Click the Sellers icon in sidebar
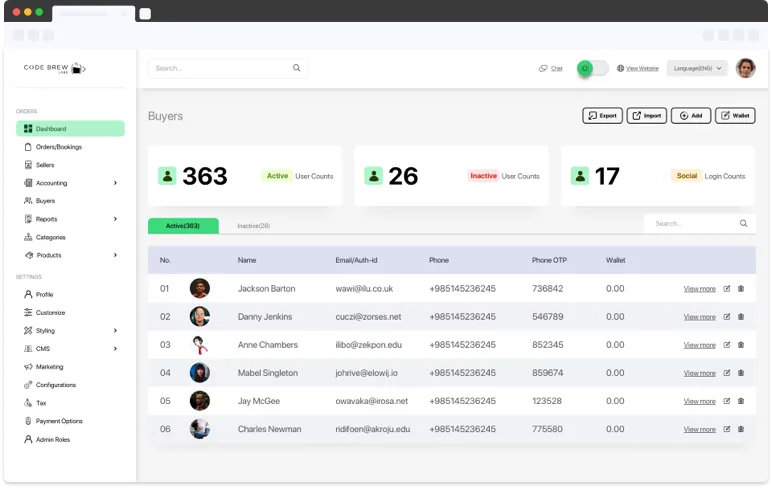The width and height of the screenshot is (772, 488). (28, 165)
